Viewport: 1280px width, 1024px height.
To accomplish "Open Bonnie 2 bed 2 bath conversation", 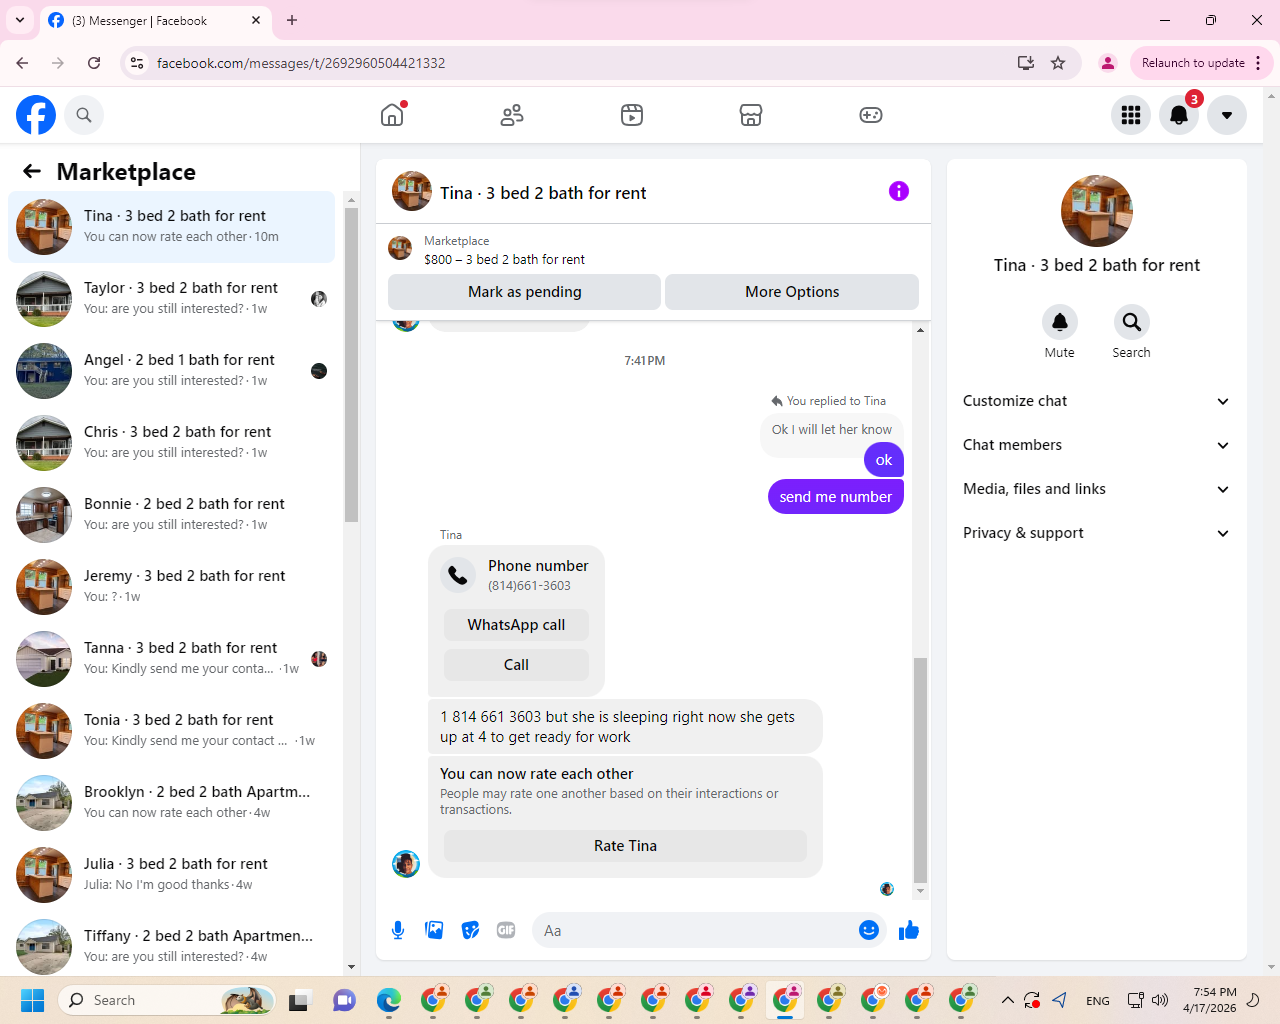I will (171, 515).
